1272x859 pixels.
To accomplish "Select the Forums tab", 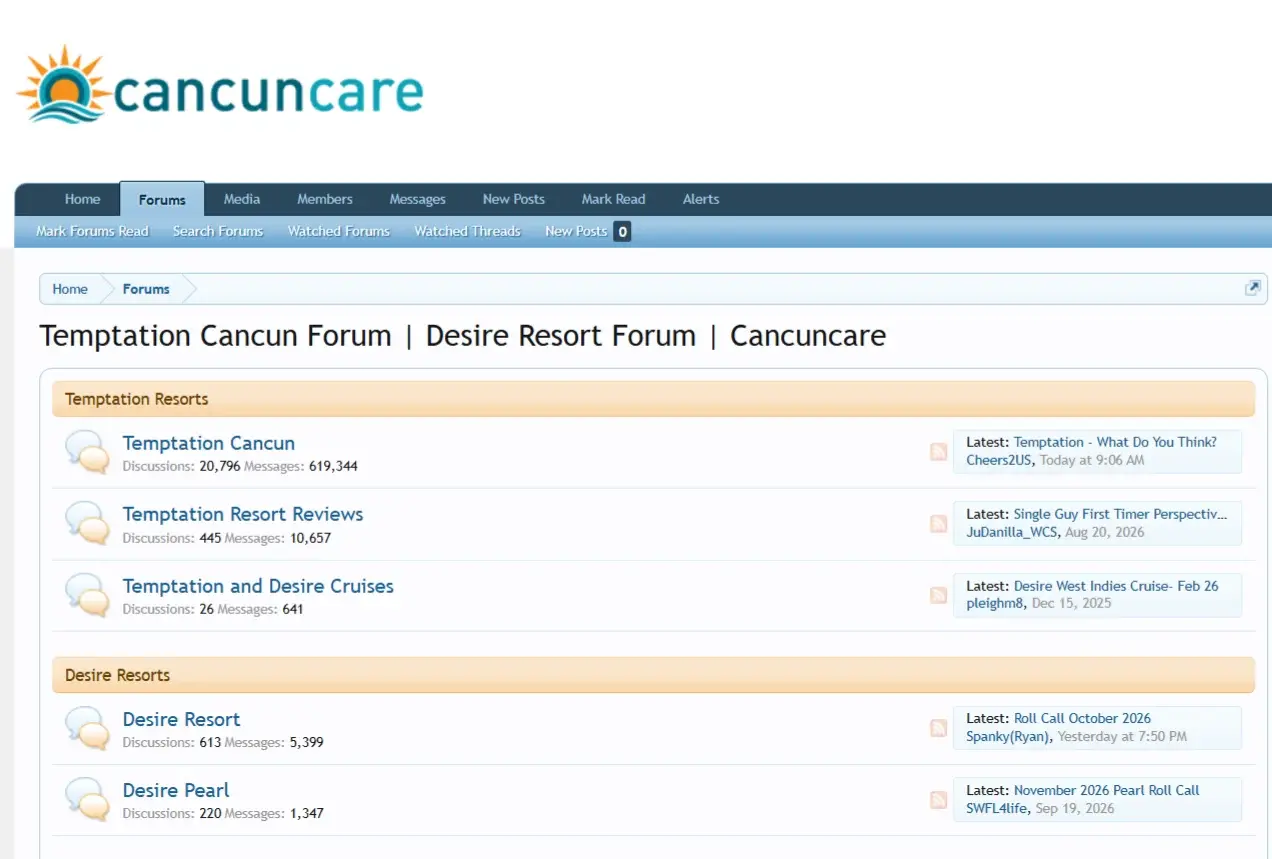I will (x=162, y=199).
